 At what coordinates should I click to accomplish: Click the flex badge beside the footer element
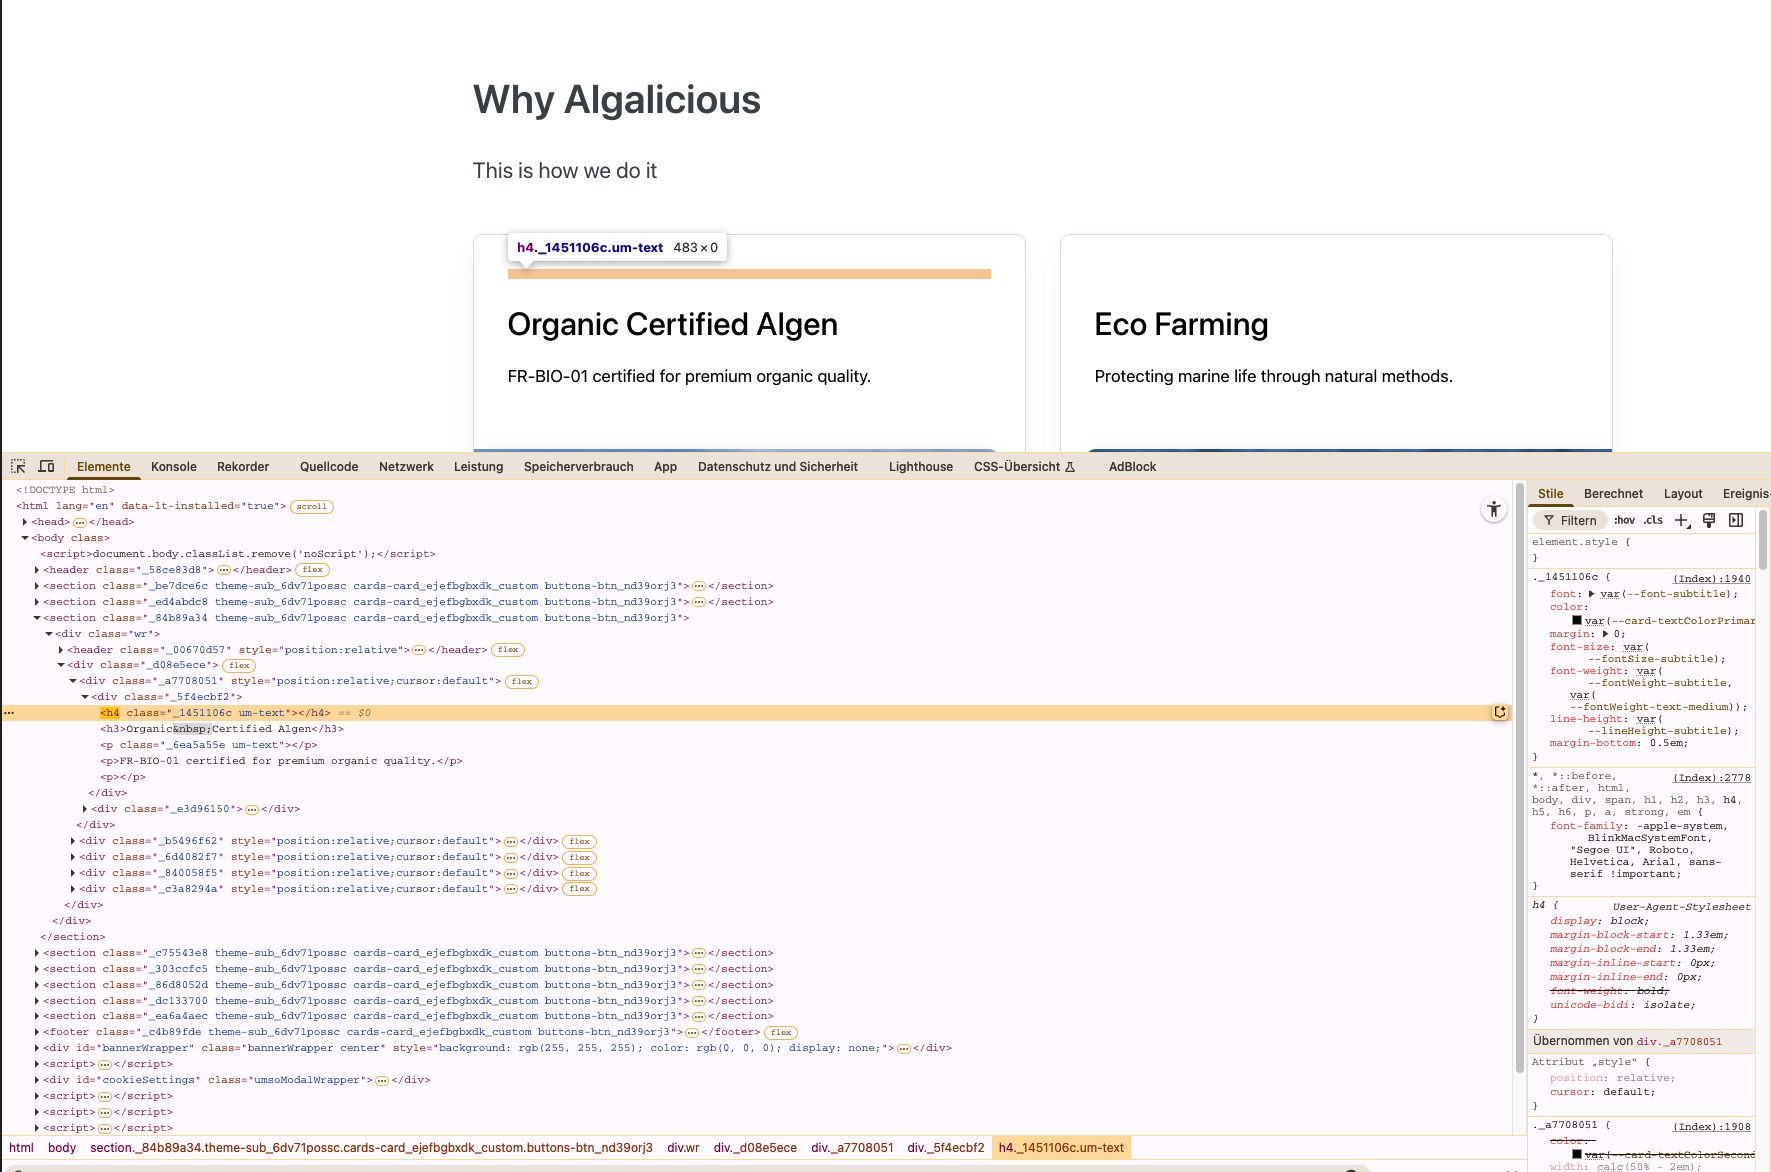781,1033
